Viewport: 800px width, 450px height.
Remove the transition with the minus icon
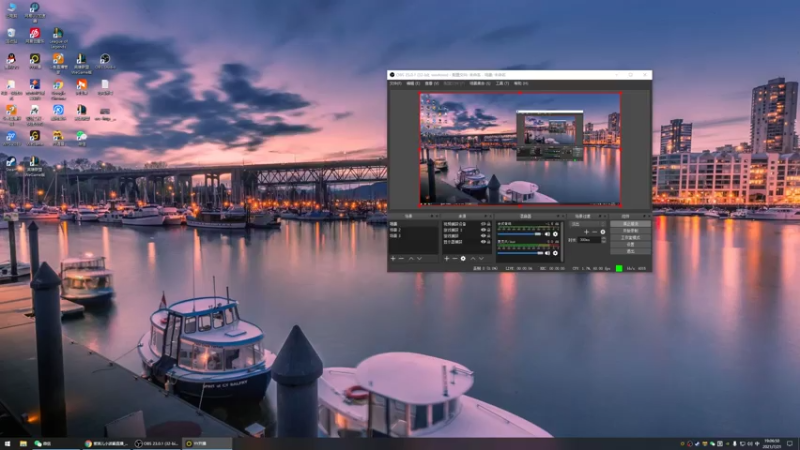(x=594, y=232)
